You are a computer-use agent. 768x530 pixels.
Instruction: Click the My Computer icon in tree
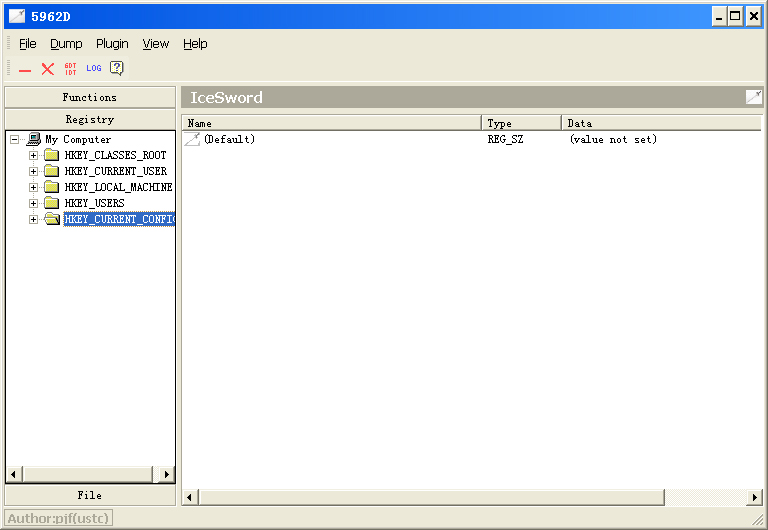point(34,139)
